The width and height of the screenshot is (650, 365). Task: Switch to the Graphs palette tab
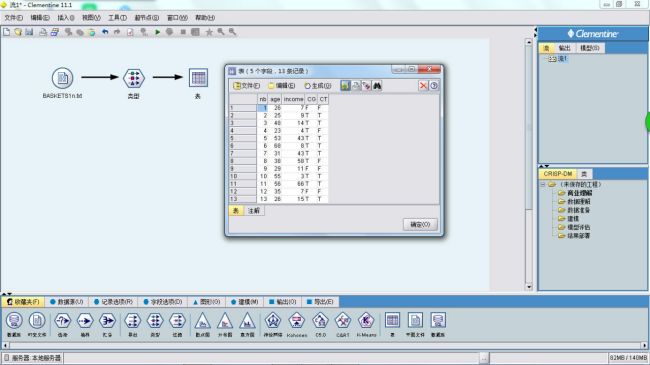tap(206, 302)
